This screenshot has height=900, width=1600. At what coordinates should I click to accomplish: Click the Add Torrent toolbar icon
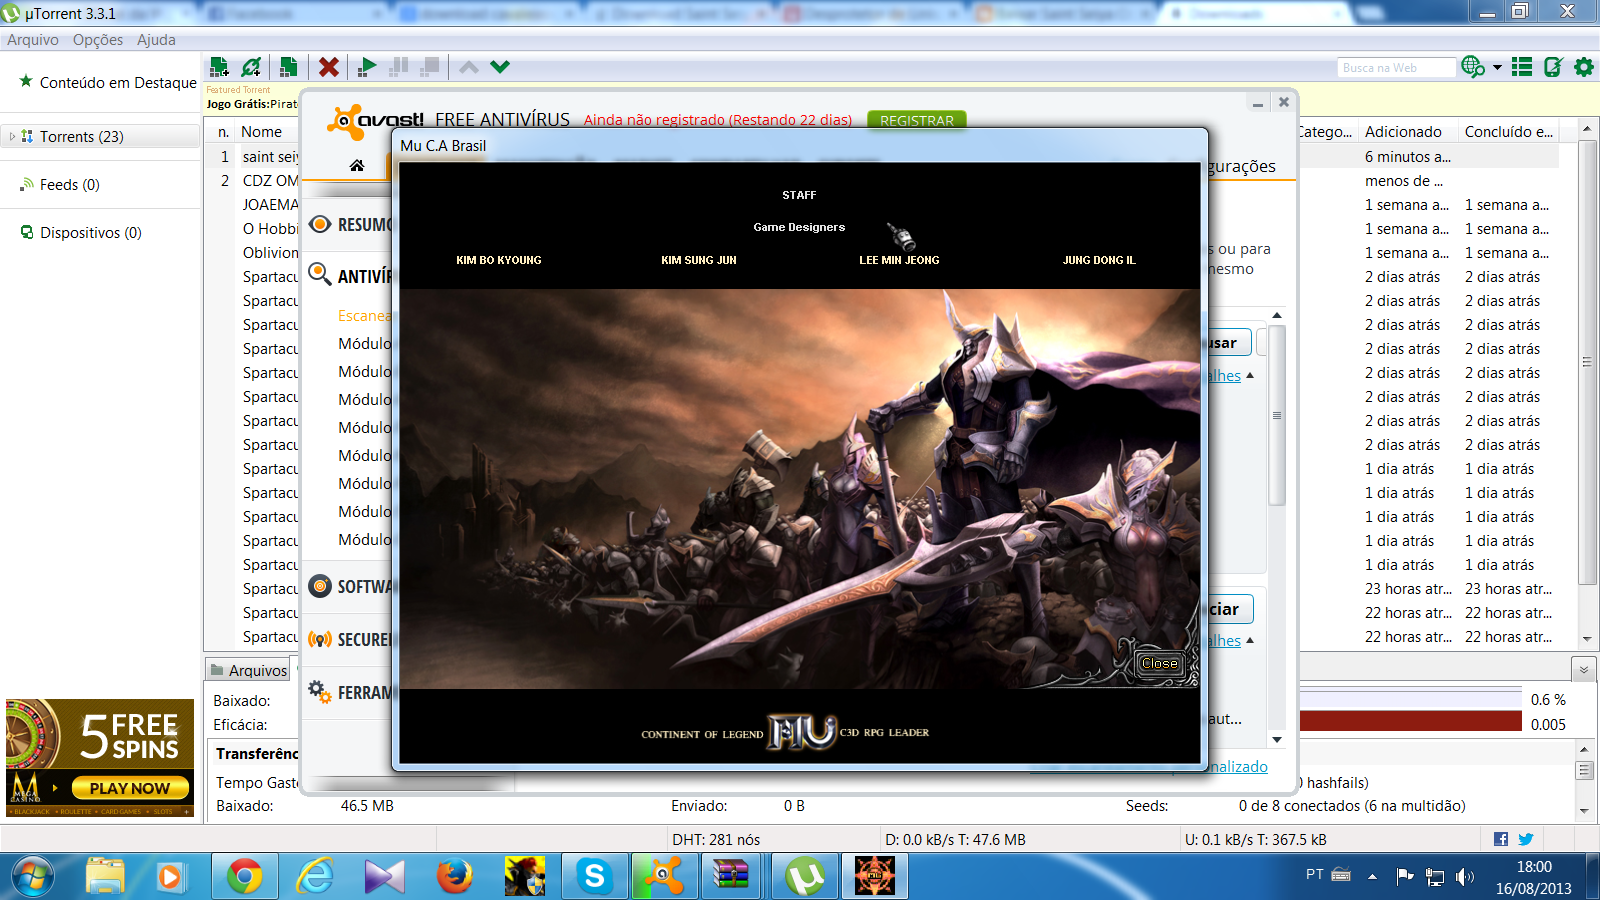pos(219,67)
